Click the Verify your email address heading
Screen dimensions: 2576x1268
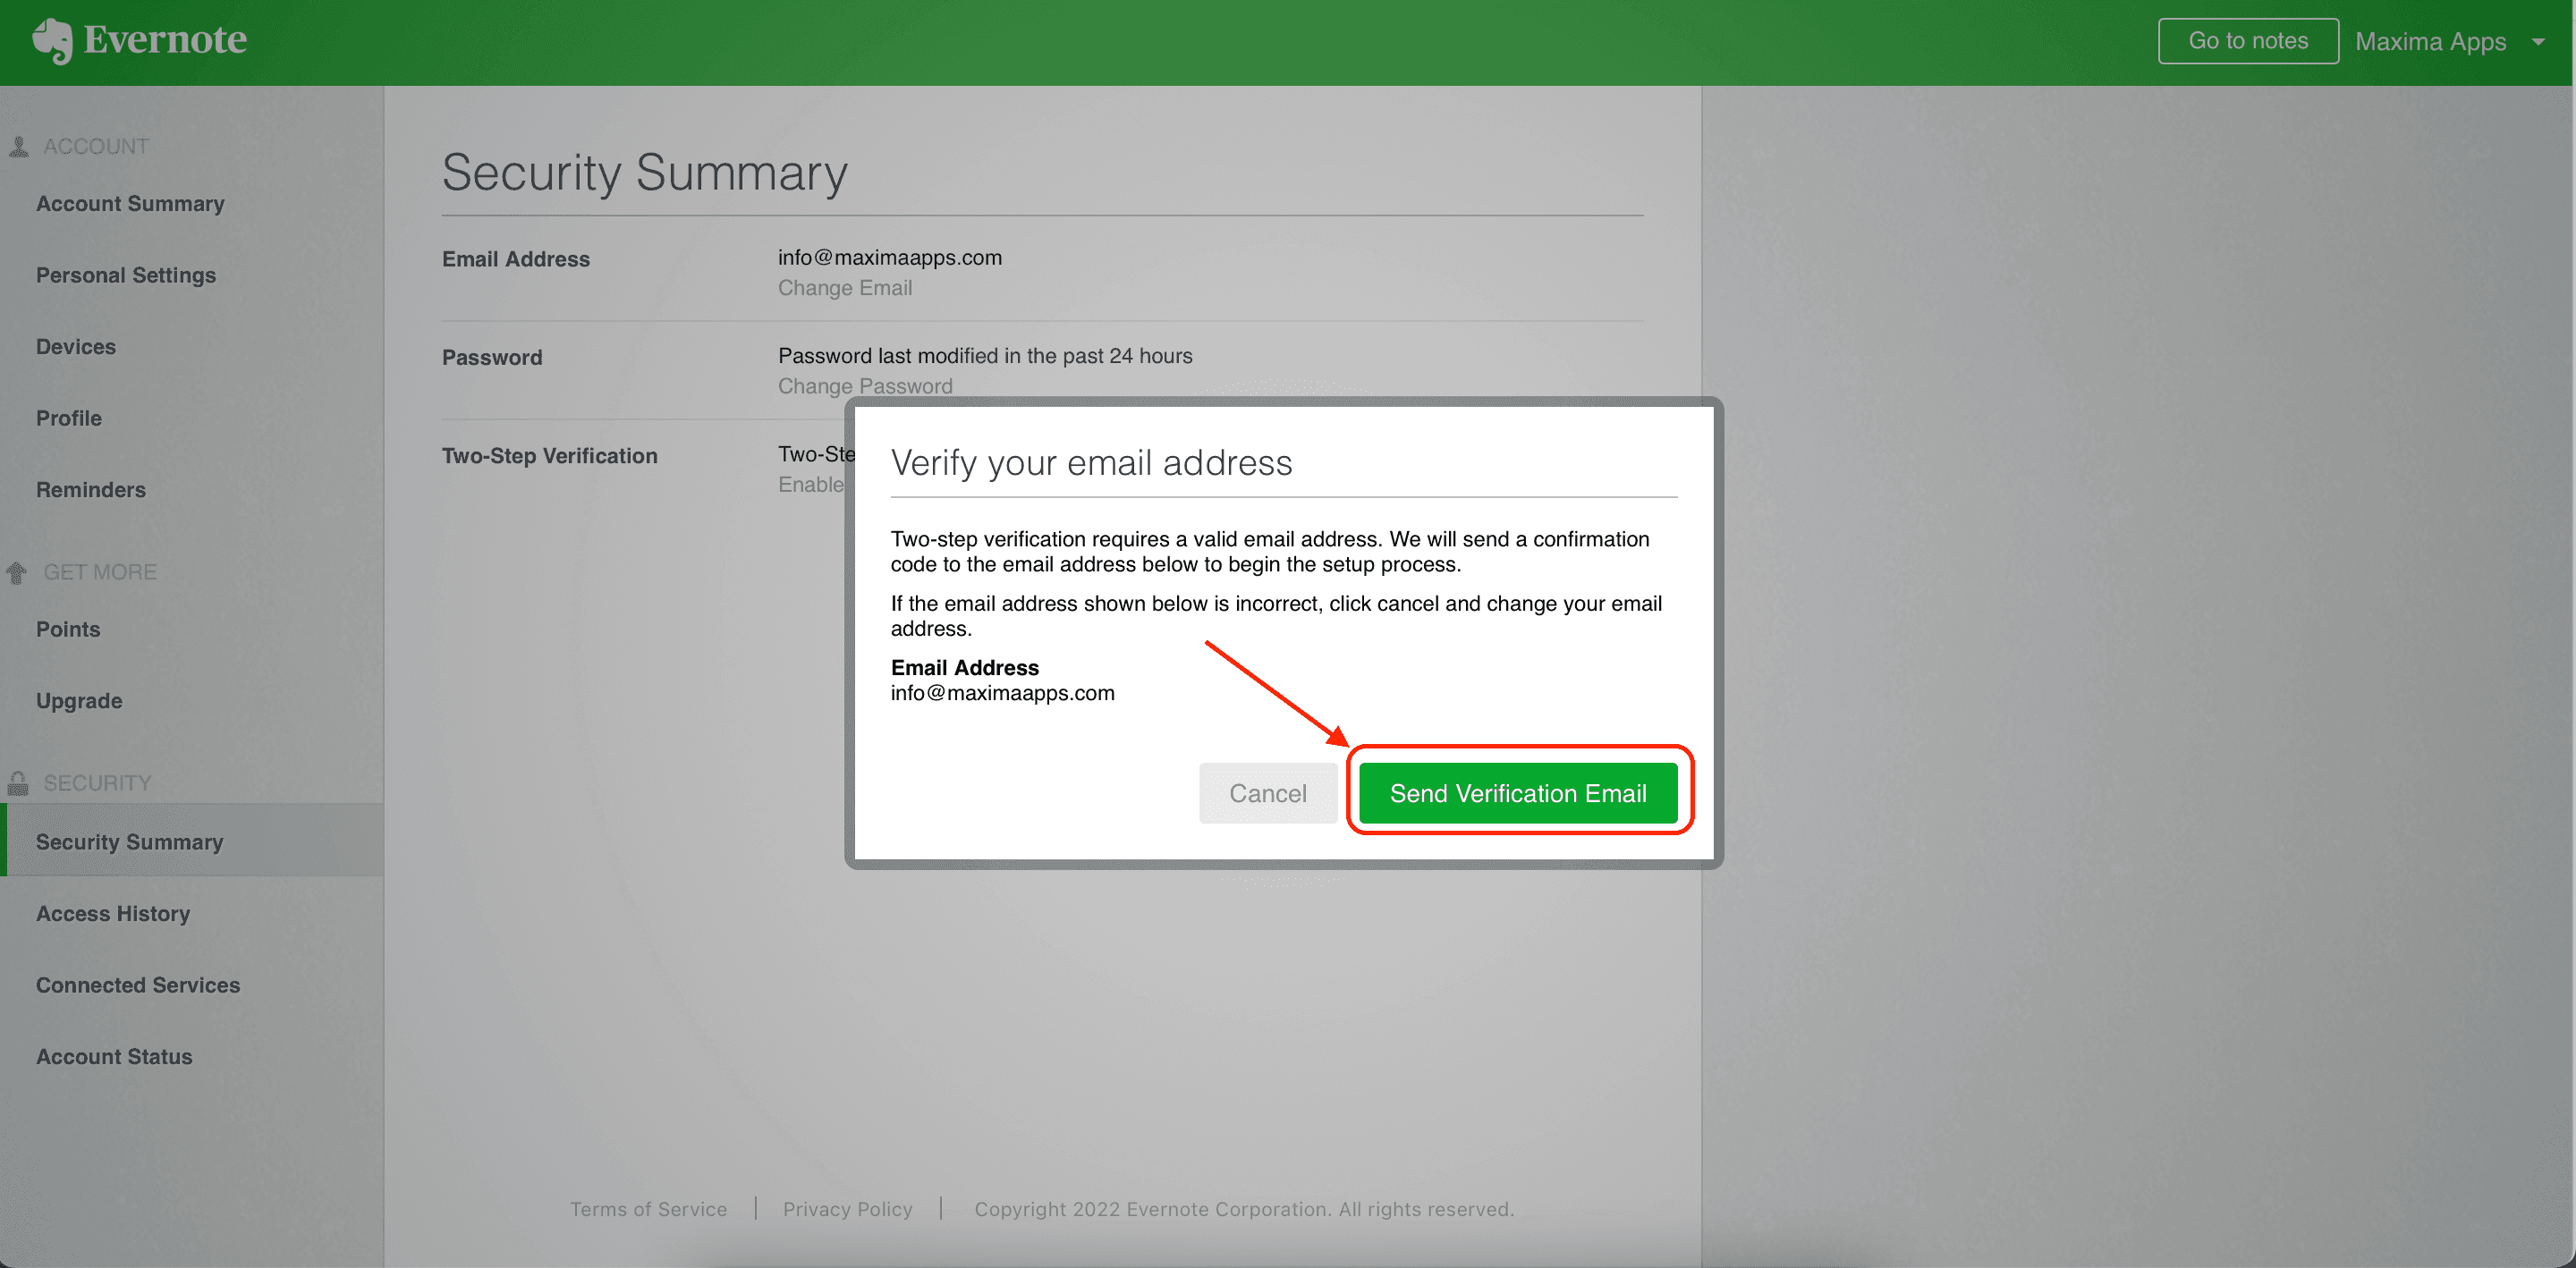pyautogui.click(x=1091, y=463)
